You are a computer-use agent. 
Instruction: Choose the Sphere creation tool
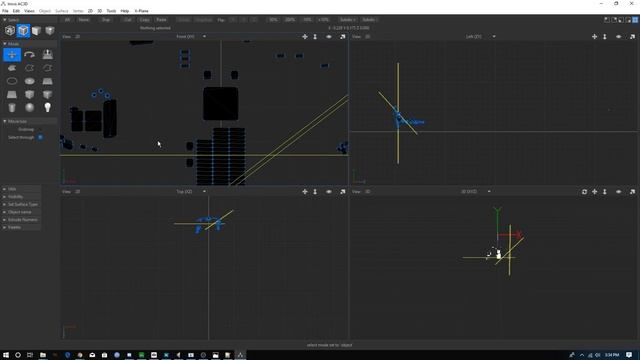(29, 107)
